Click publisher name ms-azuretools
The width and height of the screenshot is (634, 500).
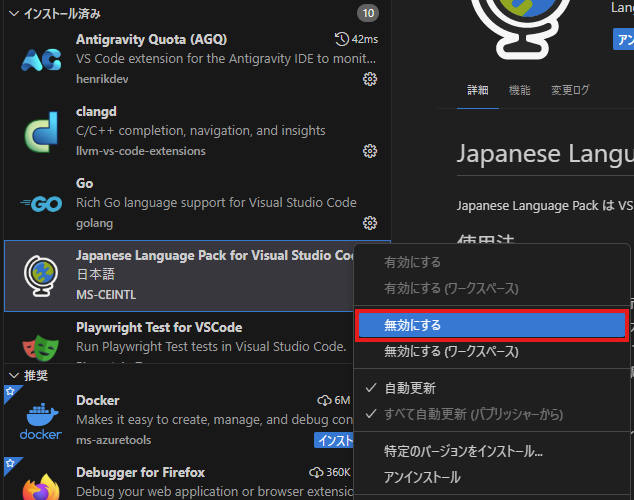114,440
